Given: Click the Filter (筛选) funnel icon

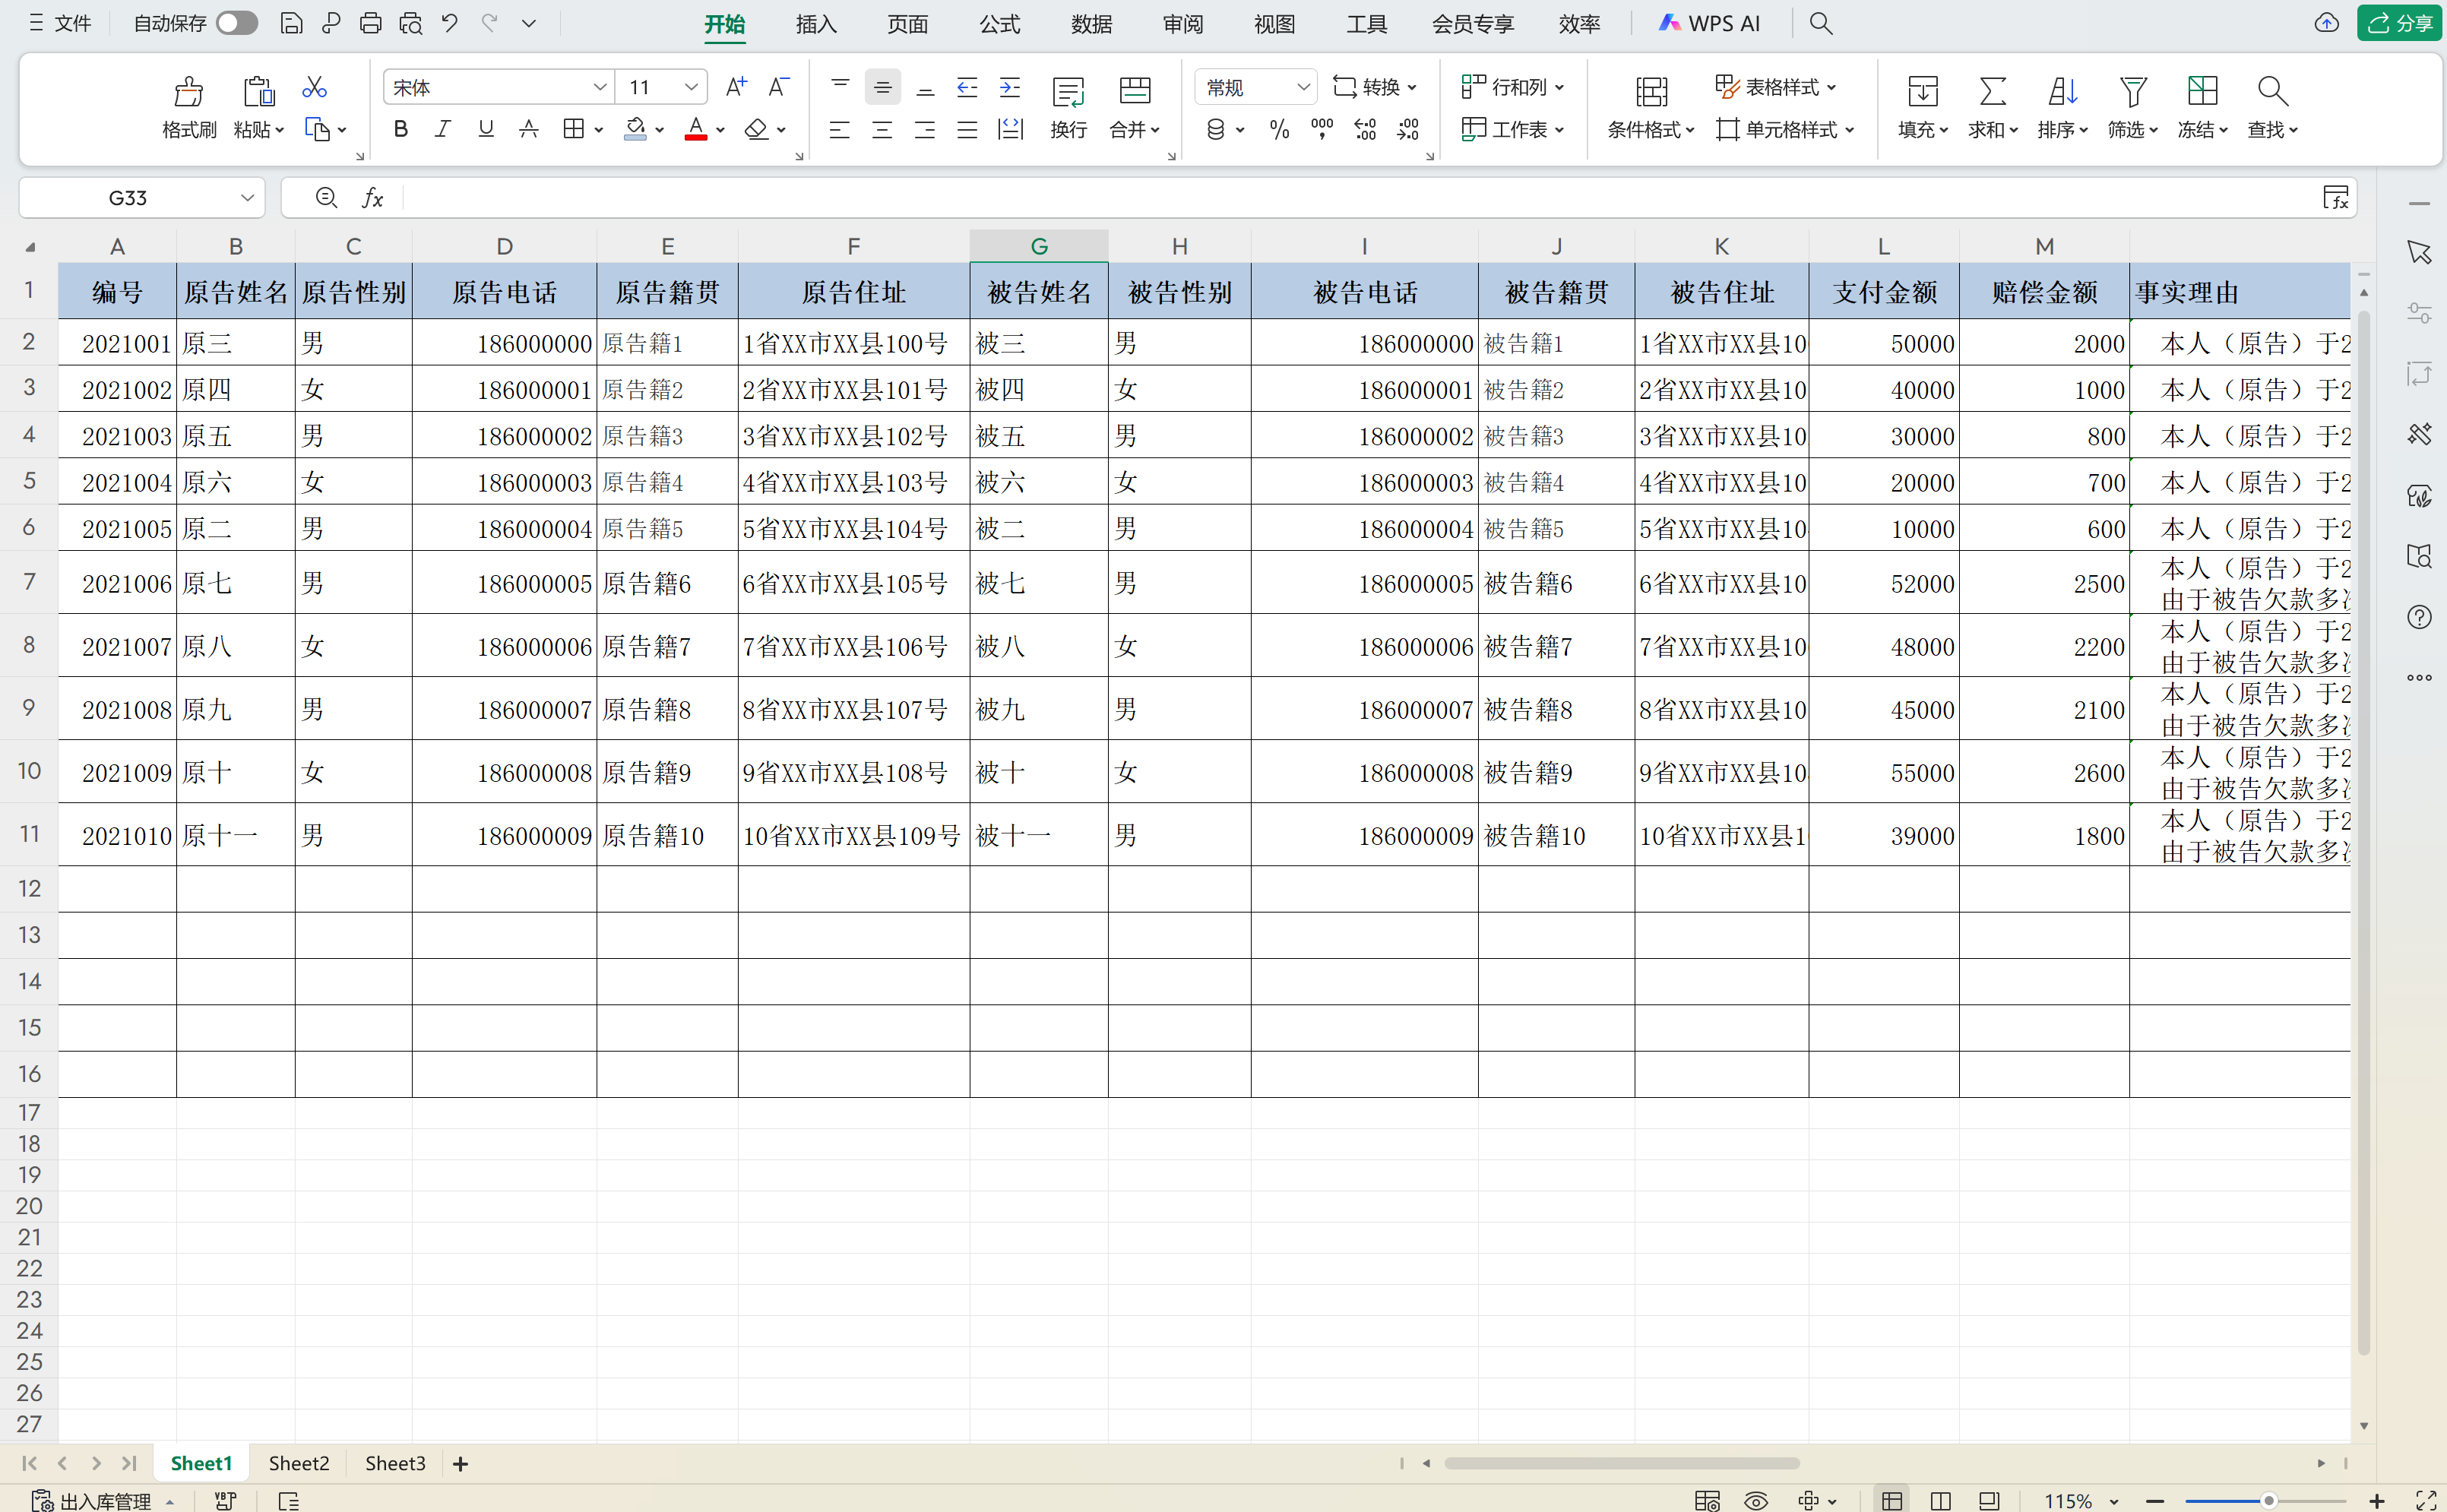Looking at the screenshot, I should point(2132,92).
